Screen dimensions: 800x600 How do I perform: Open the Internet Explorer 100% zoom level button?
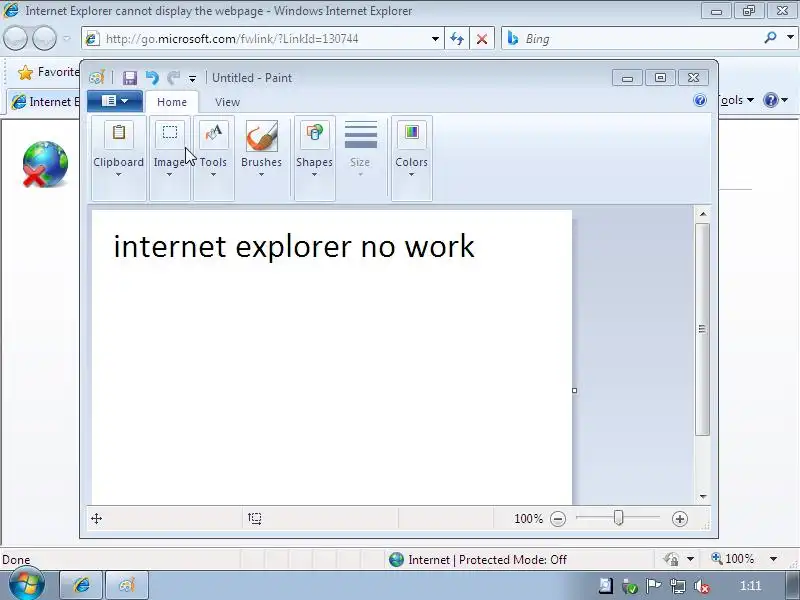pyautogui.click(x=733, y=559)
